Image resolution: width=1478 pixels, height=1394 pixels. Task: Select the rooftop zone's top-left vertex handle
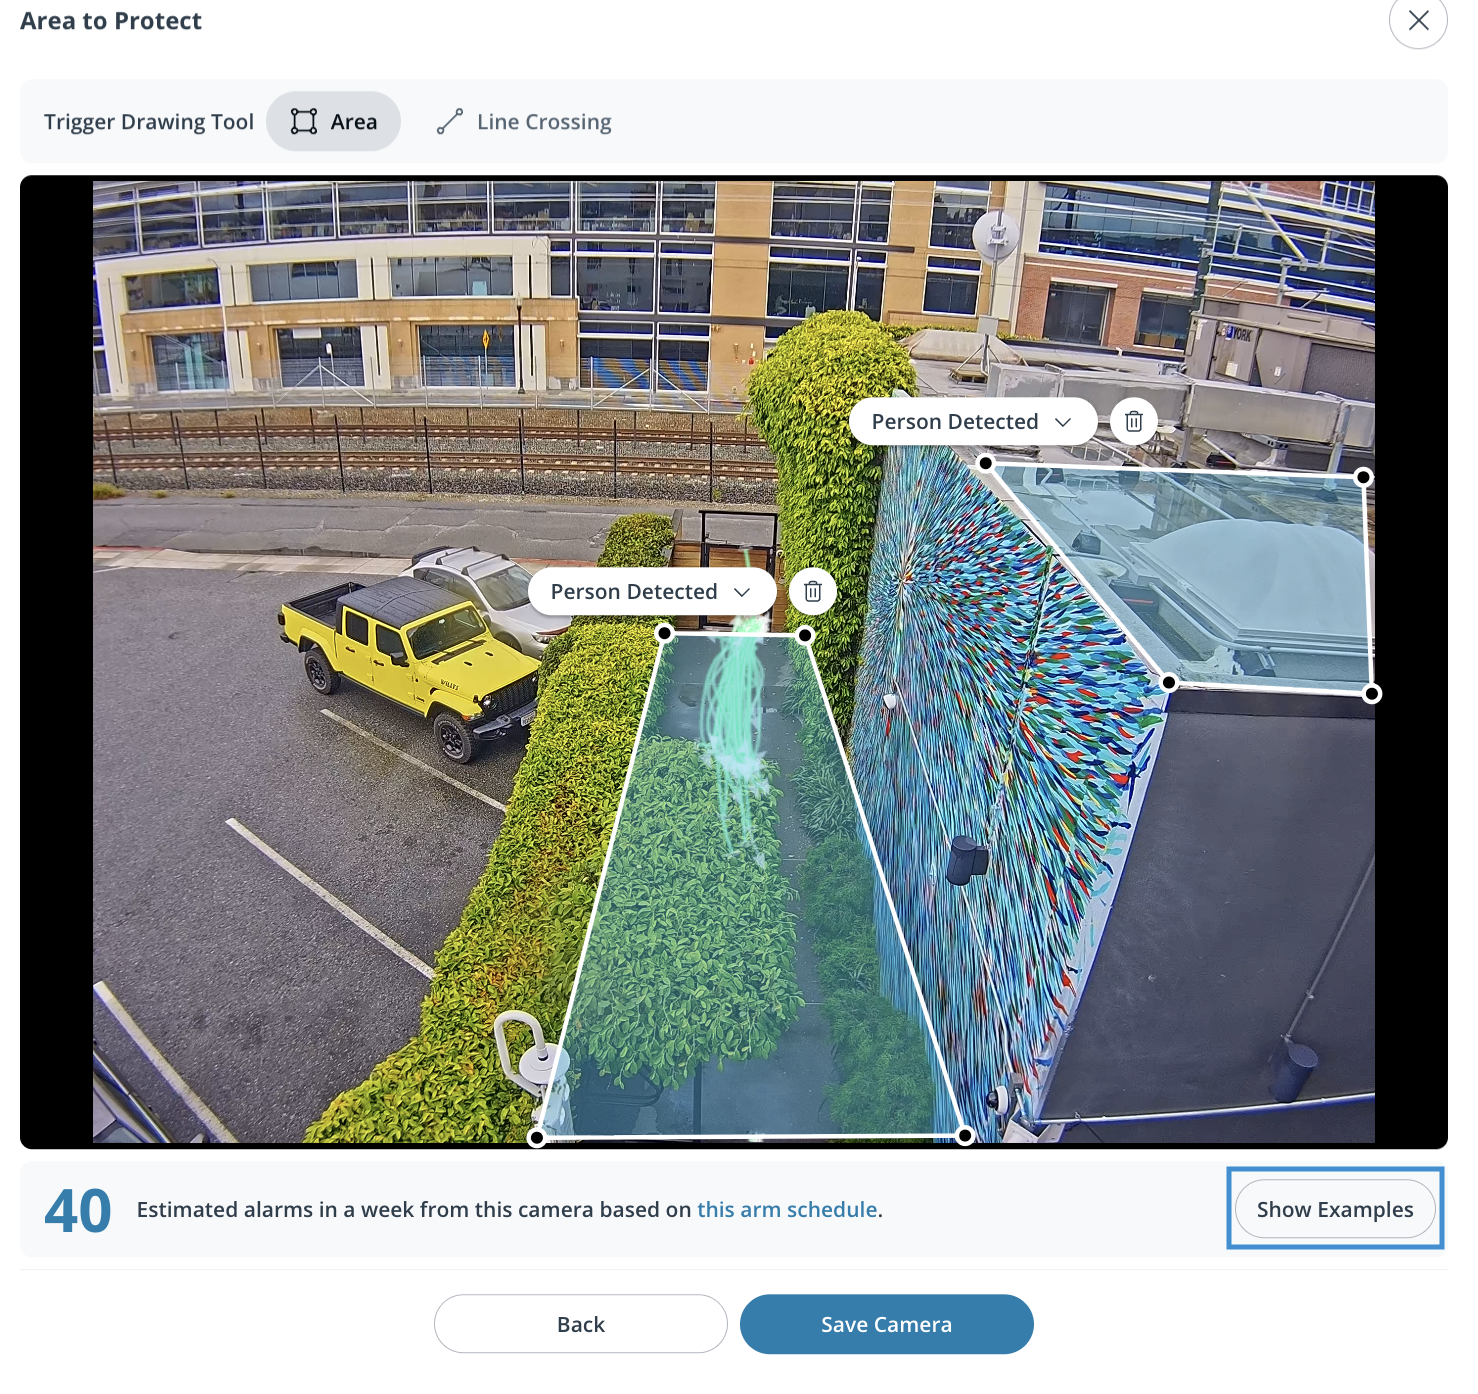click(986, 463)
